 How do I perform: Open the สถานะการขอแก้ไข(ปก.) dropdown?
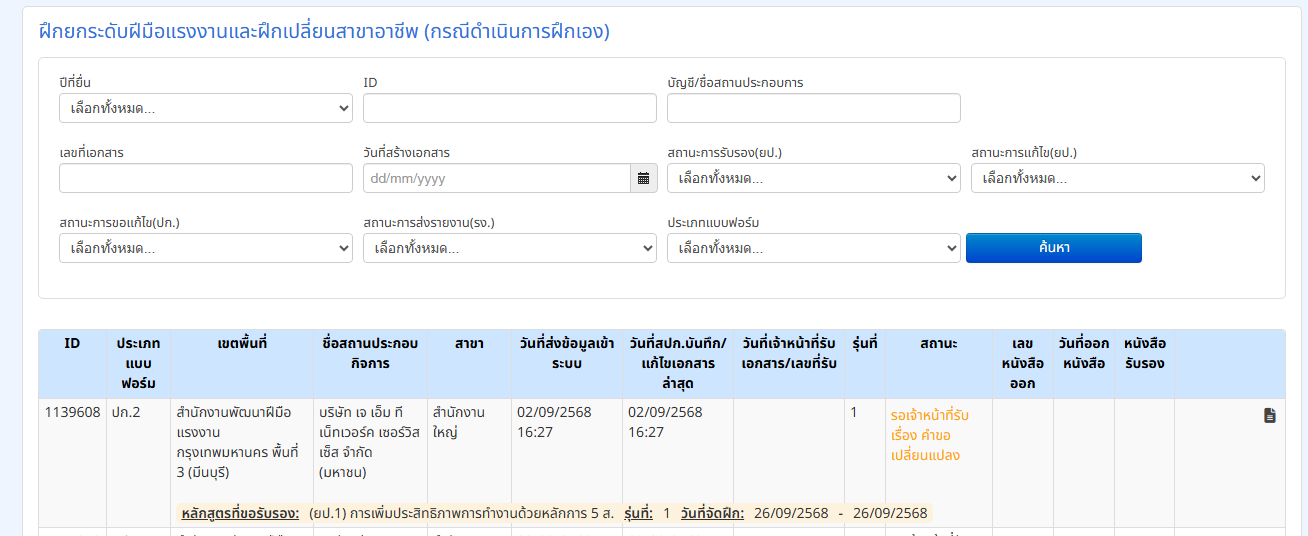coord(206,248)
